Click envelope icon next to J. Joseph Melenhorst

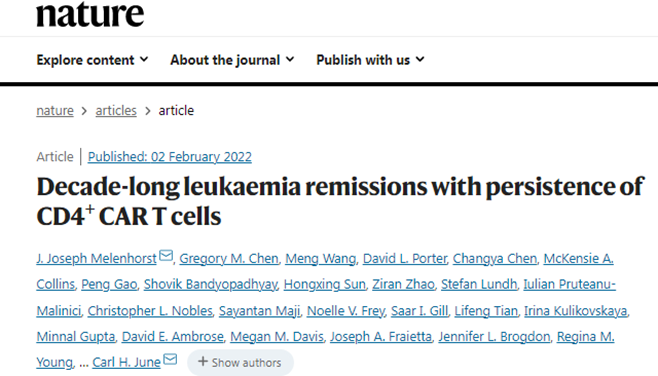[166, 255]
